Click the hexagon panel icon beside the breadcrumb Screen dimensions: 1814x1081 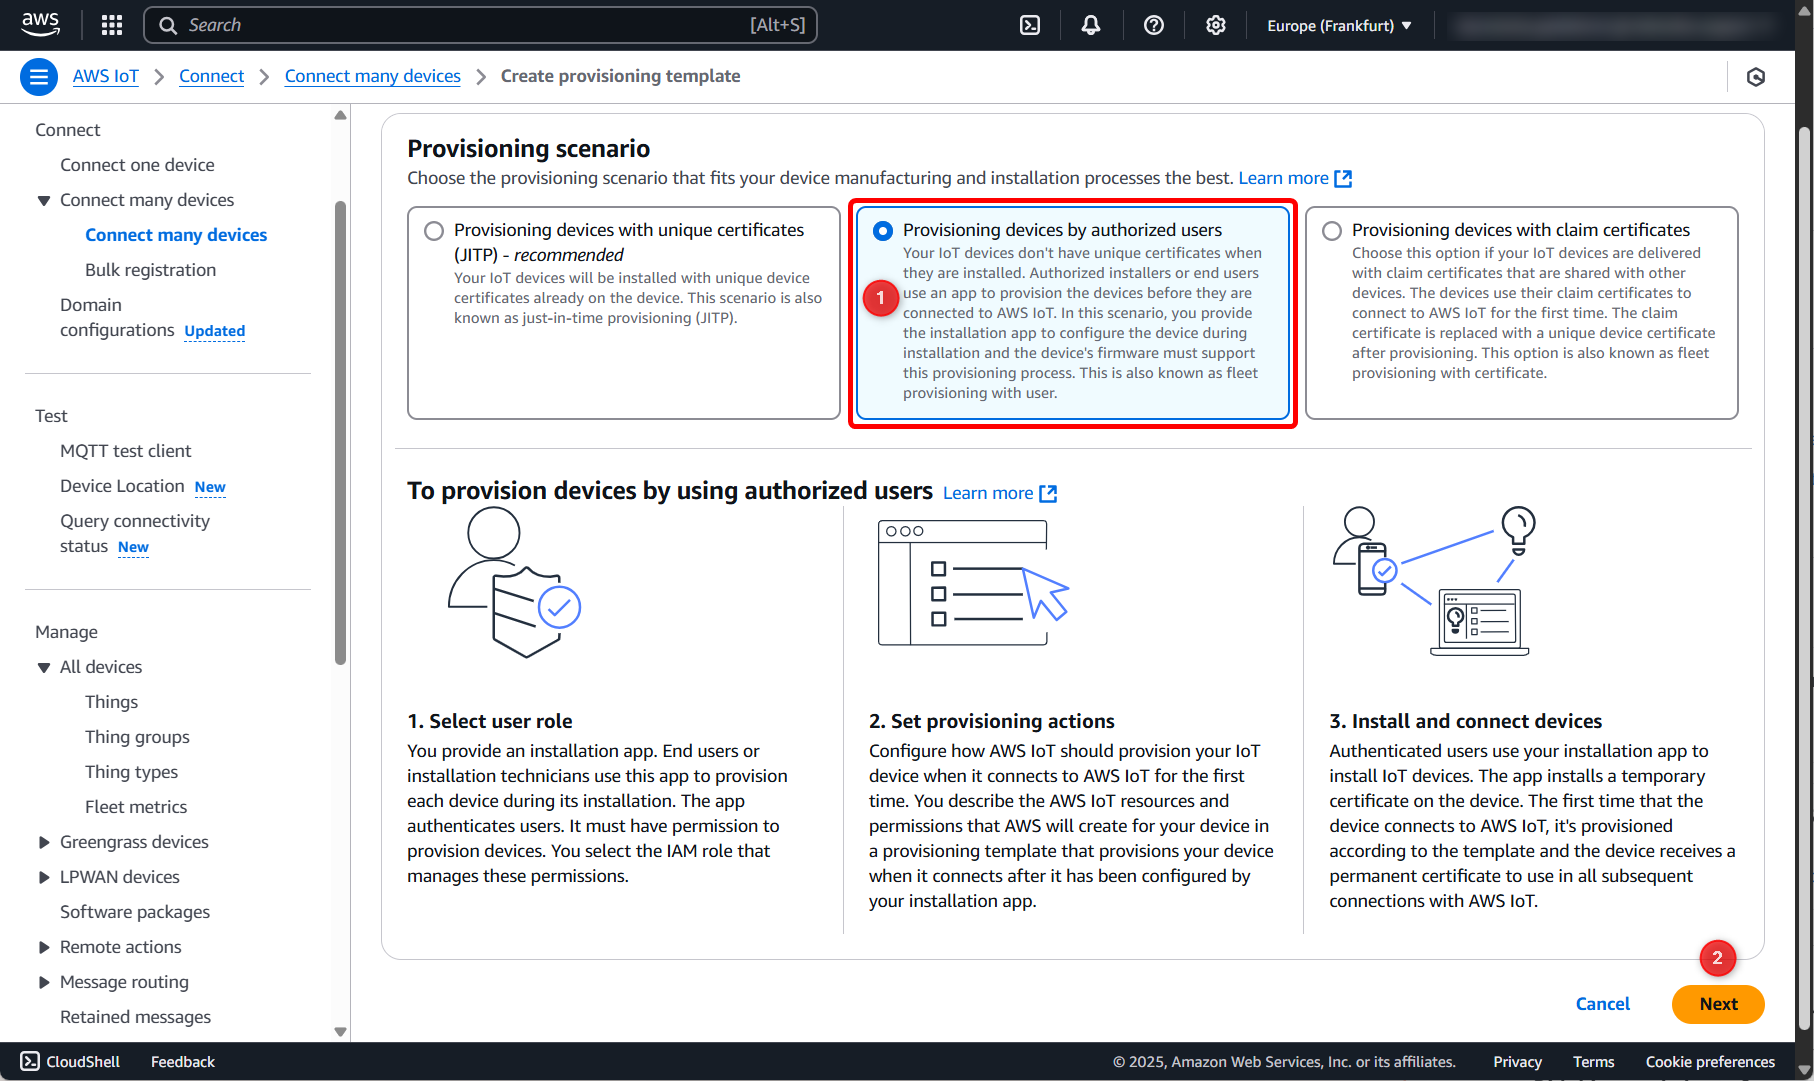click(x=1755, y=77)
